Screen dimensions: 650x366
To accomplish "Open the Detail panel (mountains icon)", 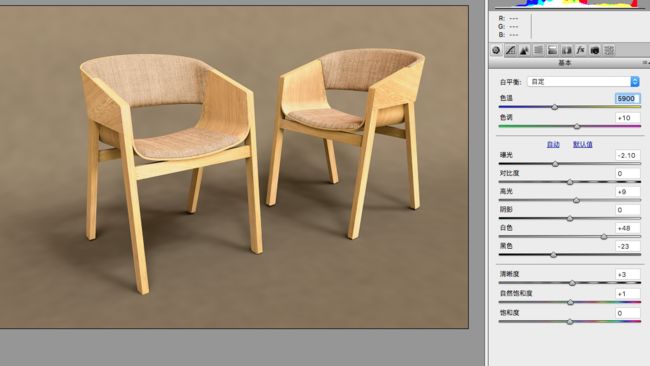I will tap(524, 51).
